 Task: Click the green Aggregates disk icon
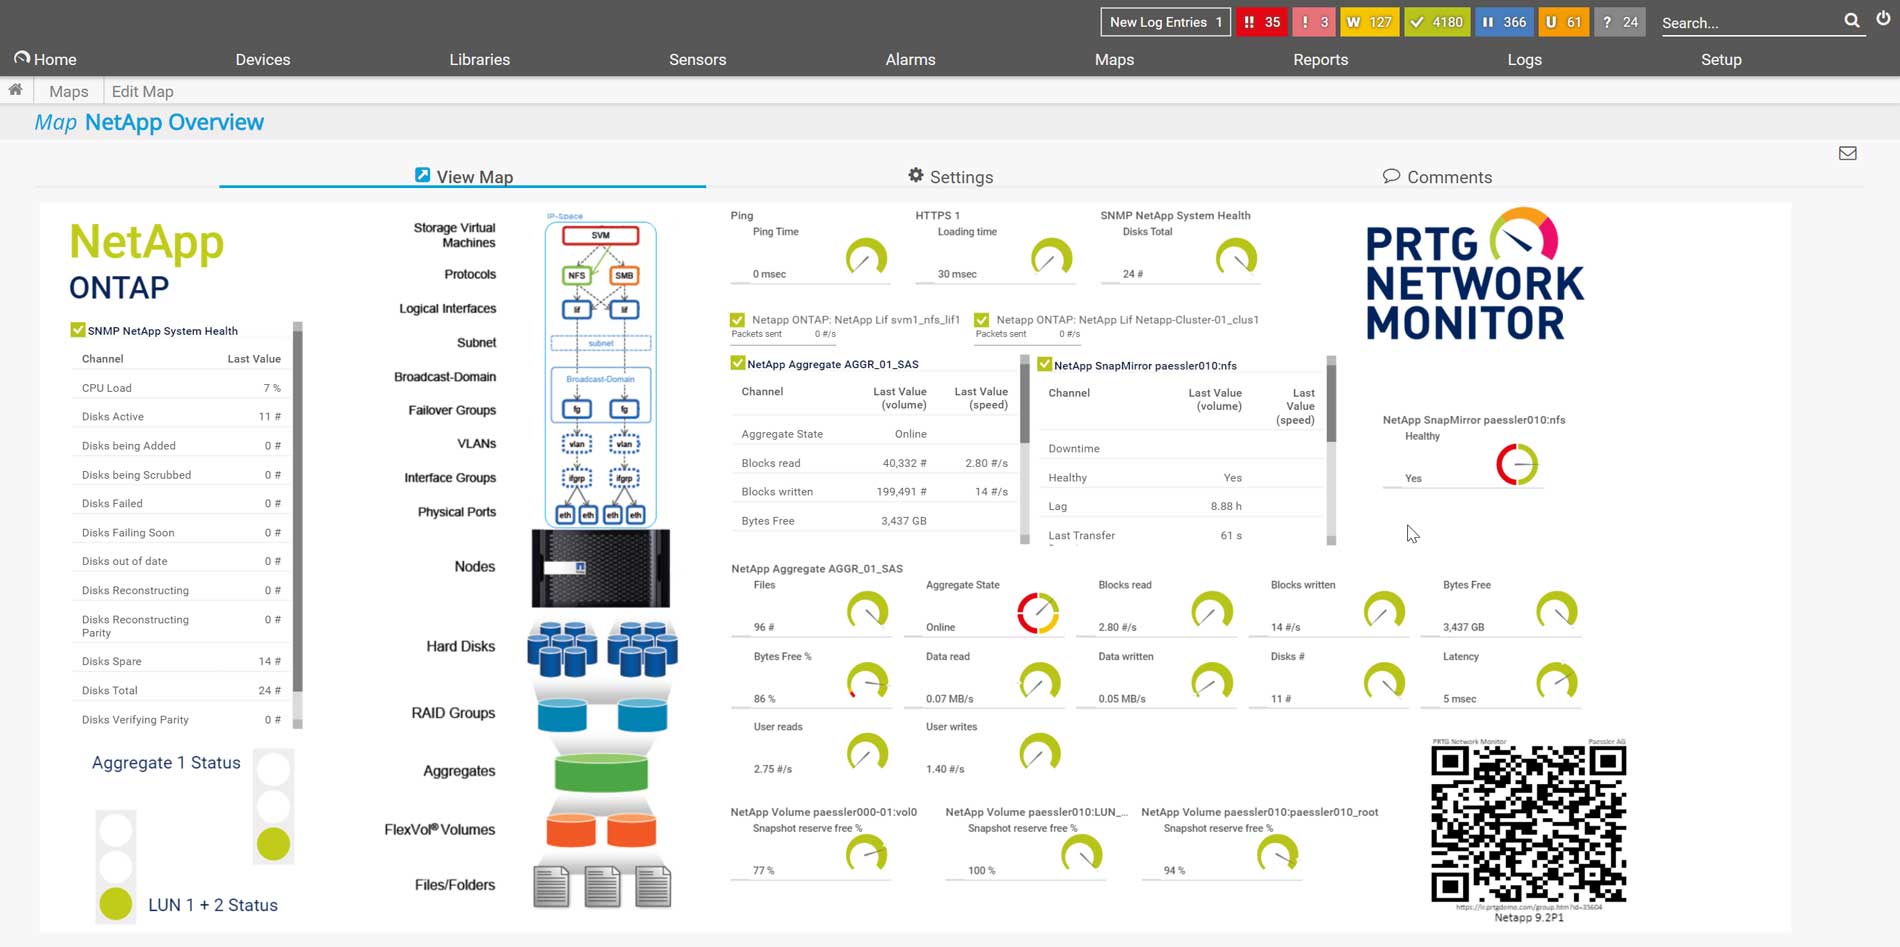pos(600,772)
